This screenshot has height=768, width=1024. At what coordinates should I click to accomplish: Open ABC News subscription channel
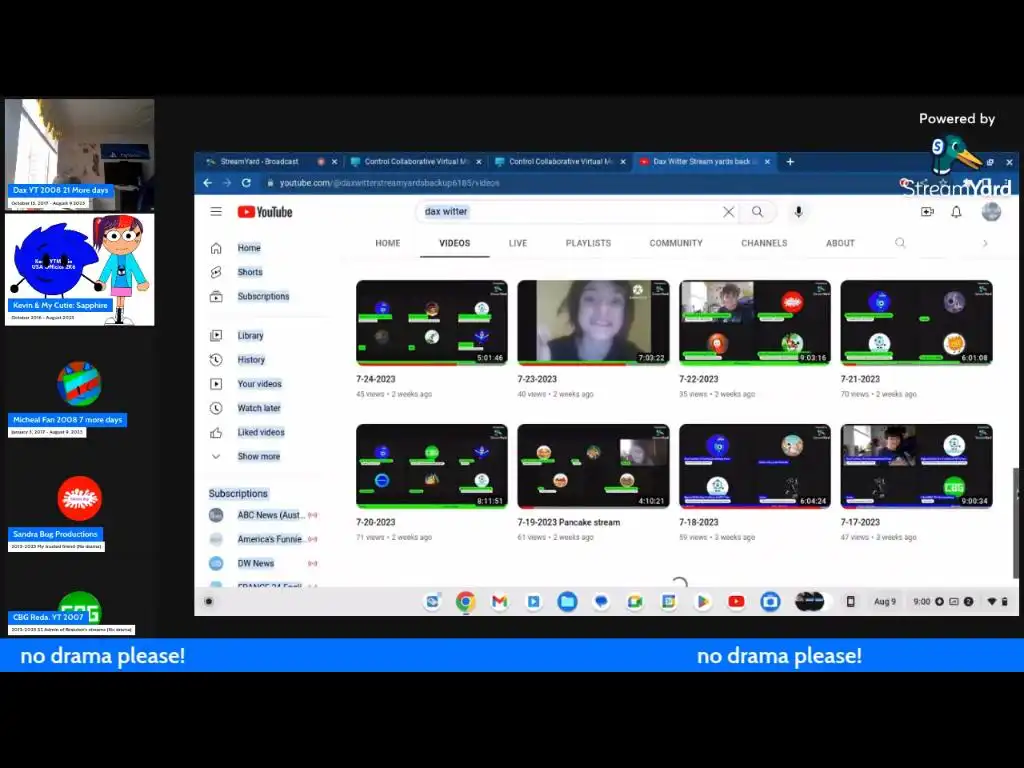[264, 515]
